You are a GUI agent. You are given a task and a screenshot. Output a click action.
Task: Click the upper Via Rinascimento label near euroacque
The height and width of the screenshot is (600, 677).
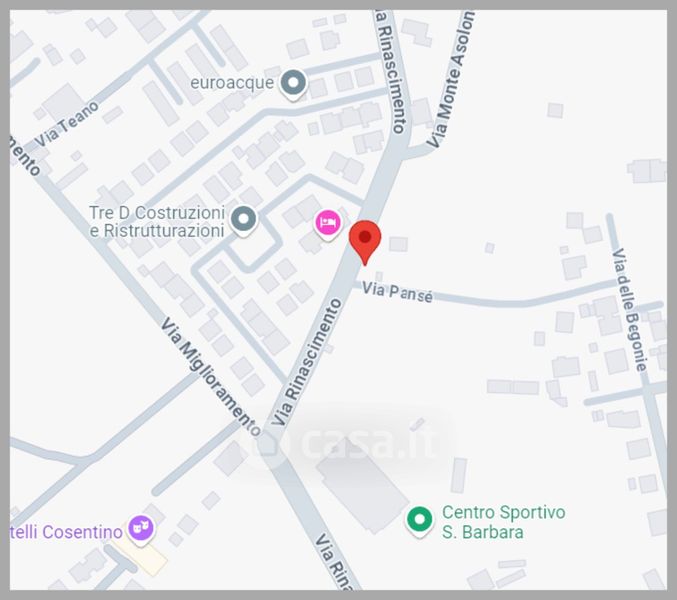pyautogui.click(x=392, y=73)
